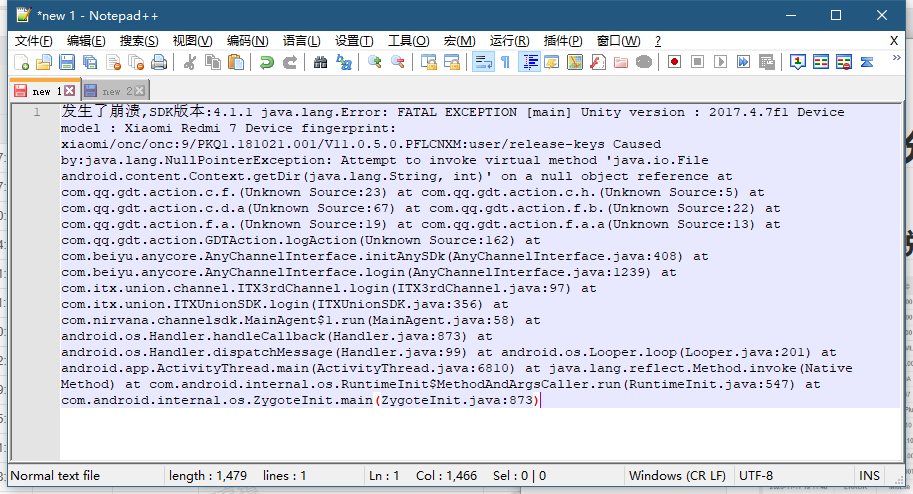The height and width of the screenshot is (494, 913).
Task: Toggle word wrap in the toolbar
Action: click(483, 62)
